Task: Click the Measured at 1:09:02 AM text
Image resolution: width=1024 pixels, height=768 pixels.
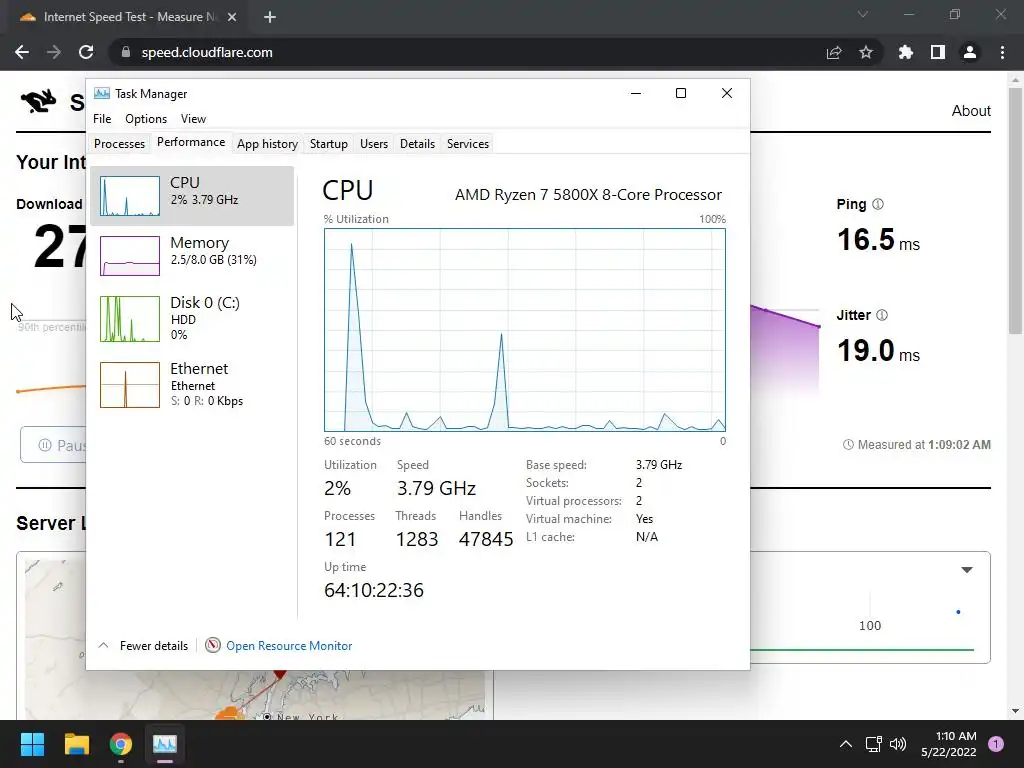Action: pyautogui.click(x=917, y=445)
